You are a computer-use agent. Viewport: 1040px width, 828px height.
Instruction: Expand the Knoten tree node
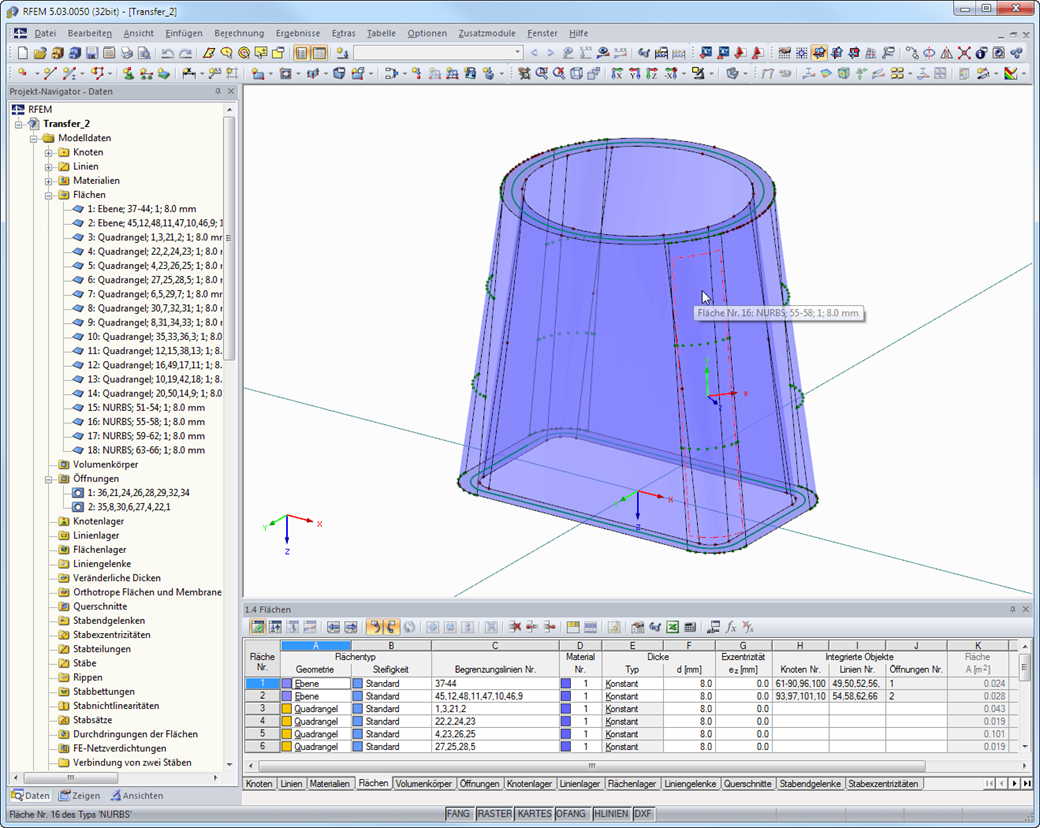pyautogui.click(x=49, y=153)
